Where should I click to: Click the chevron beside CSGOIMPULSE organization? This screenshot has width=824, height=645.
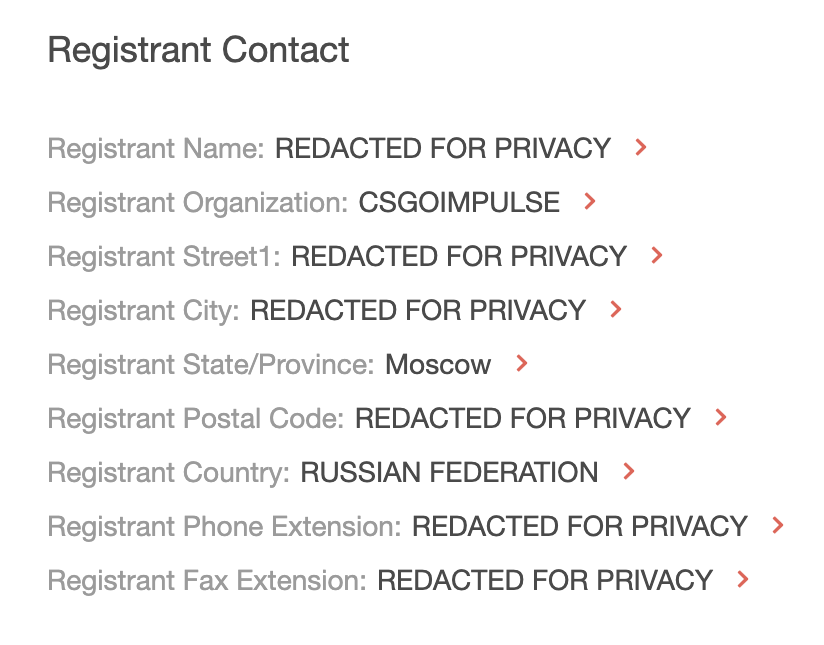pos(590,202)
